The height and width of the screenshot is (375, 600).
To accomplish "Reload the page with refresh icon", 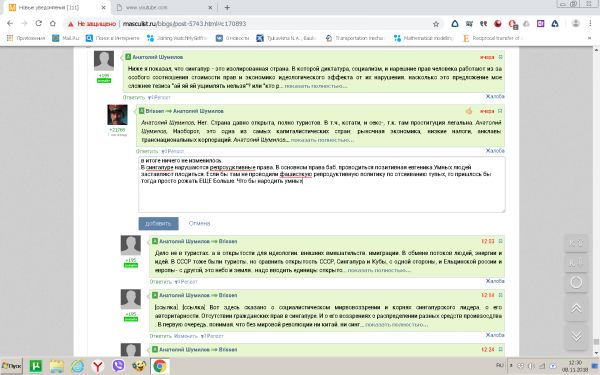I will pos(38,23).
